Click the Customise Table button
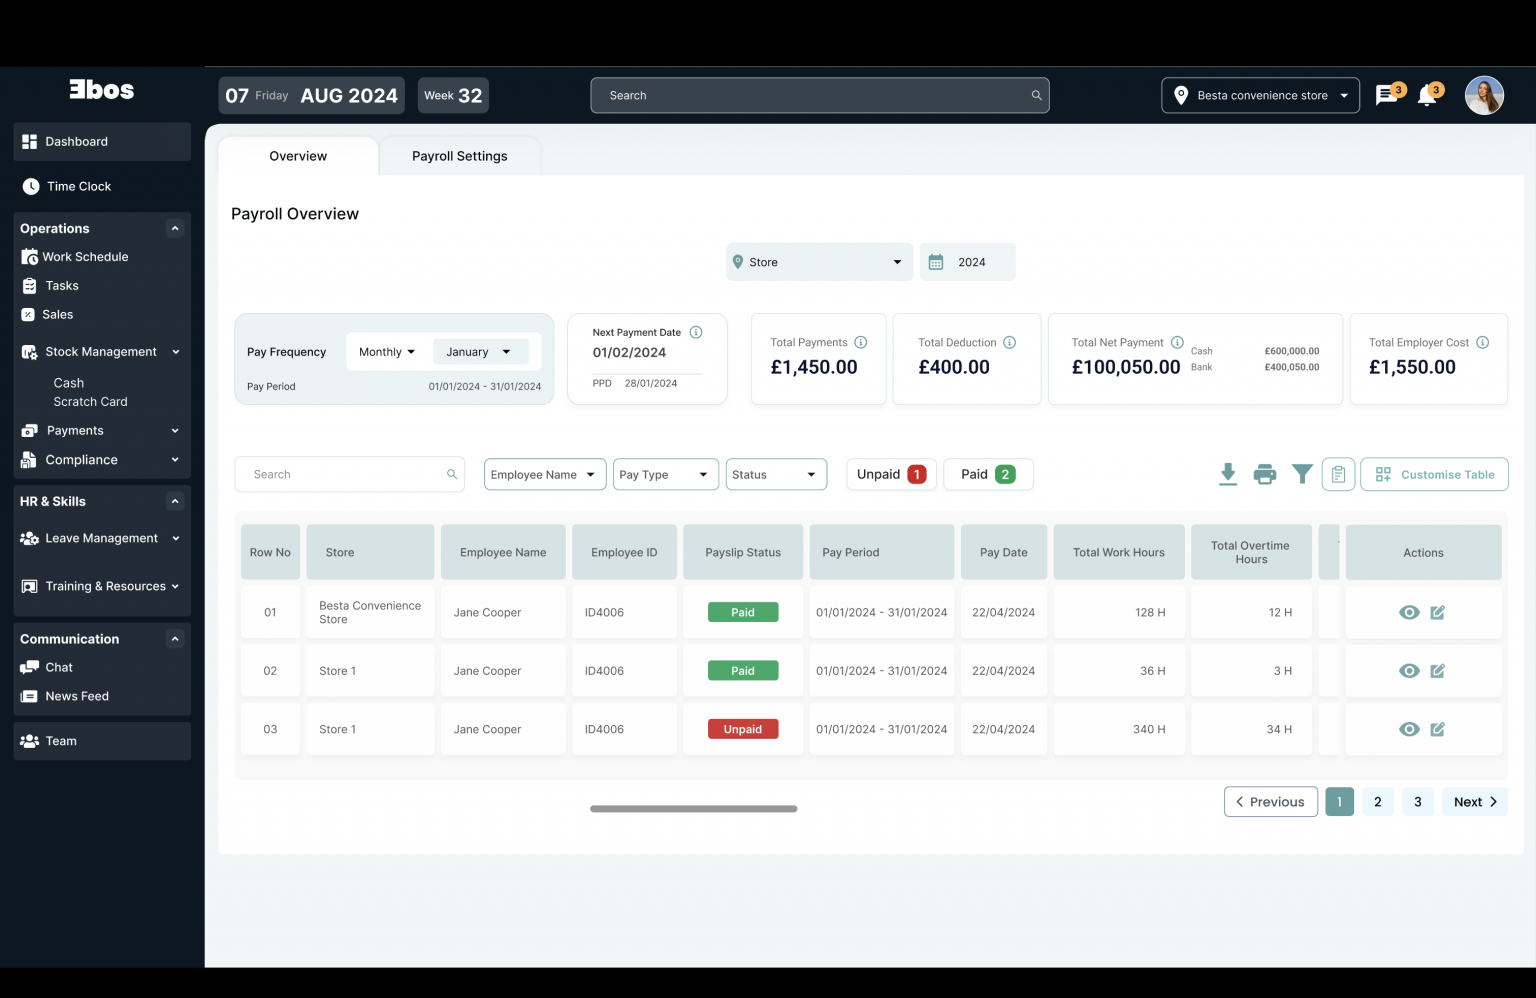The height and width of the screenshot is (998, 1536). (x=1434, y=474)
